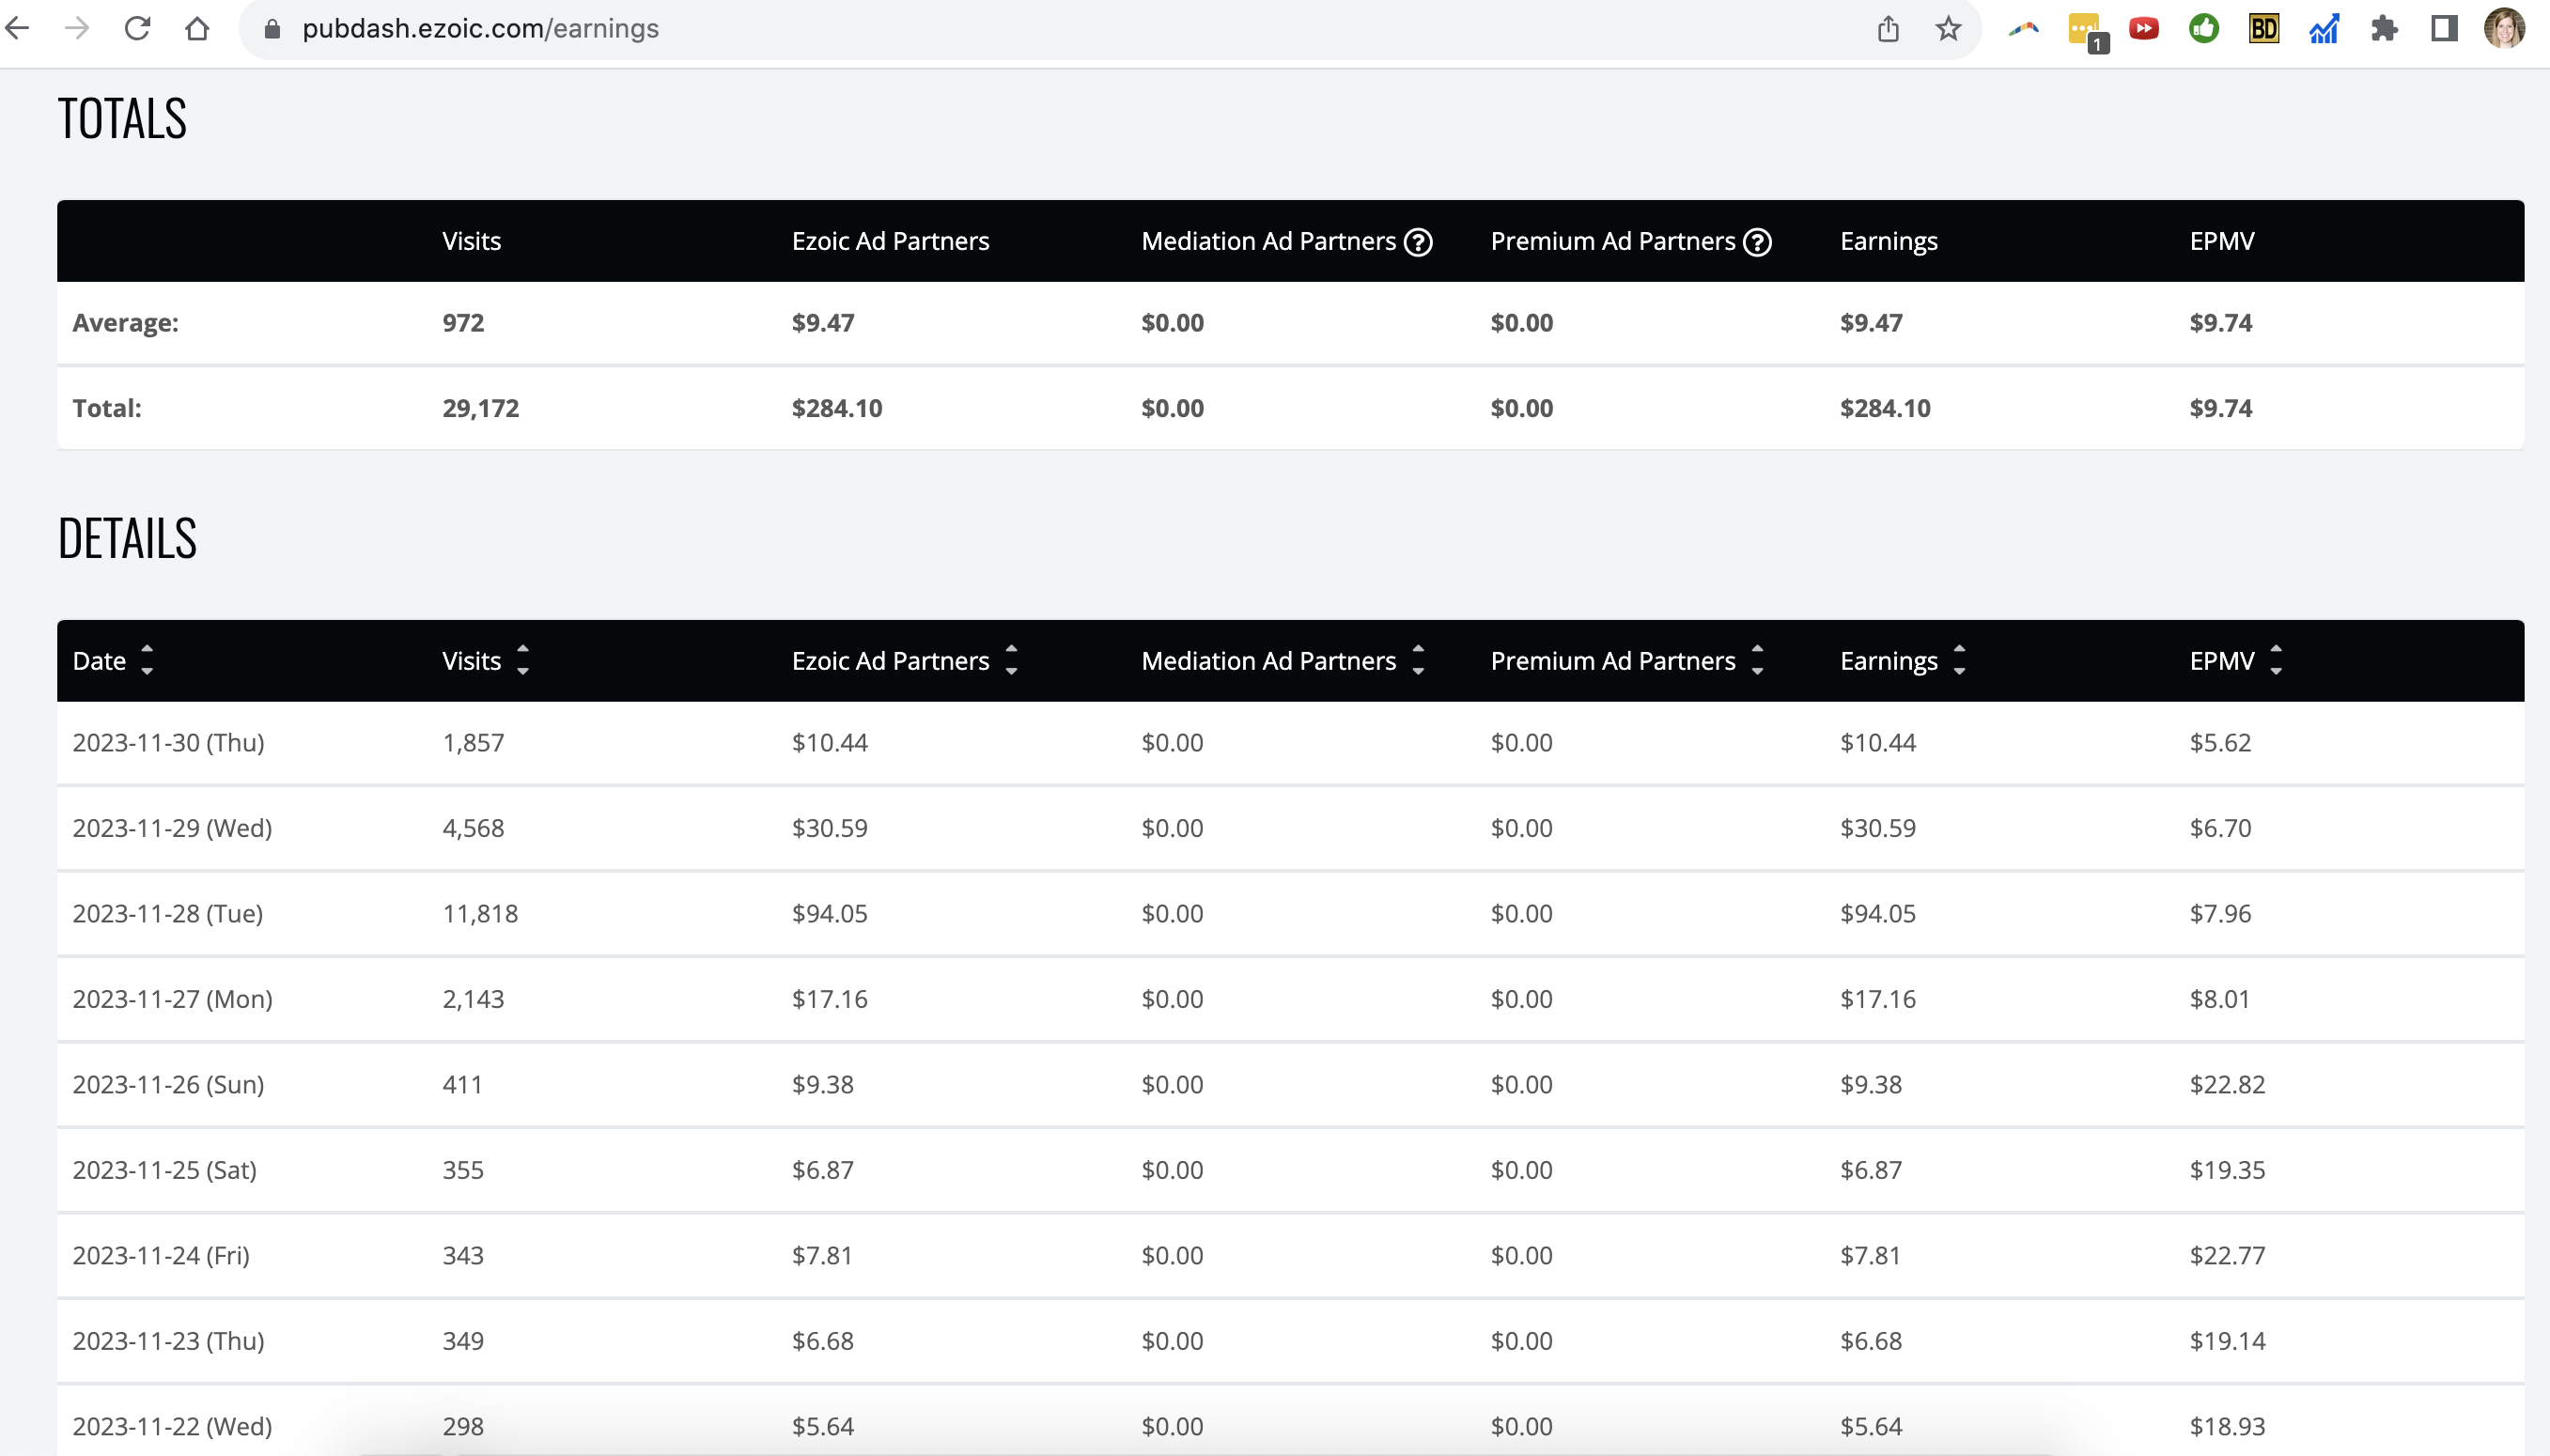Select the 2023-11-29 (Wed) date cell
Screen dimensions: 2550x1456
click(x=172, y=828)
